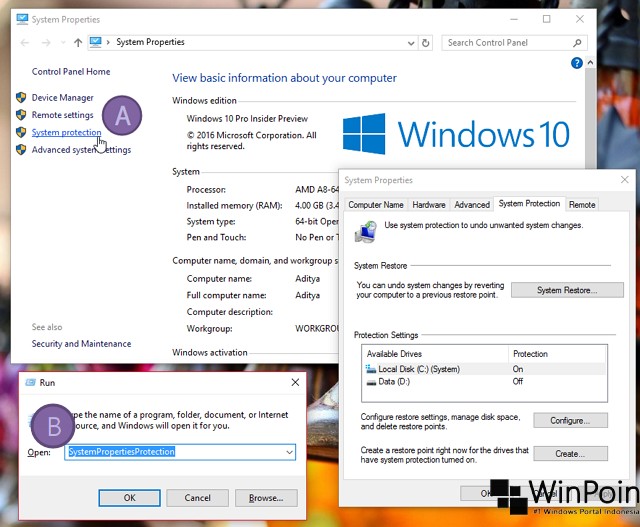Click the search magnifier icon

(x=577, y=43)
